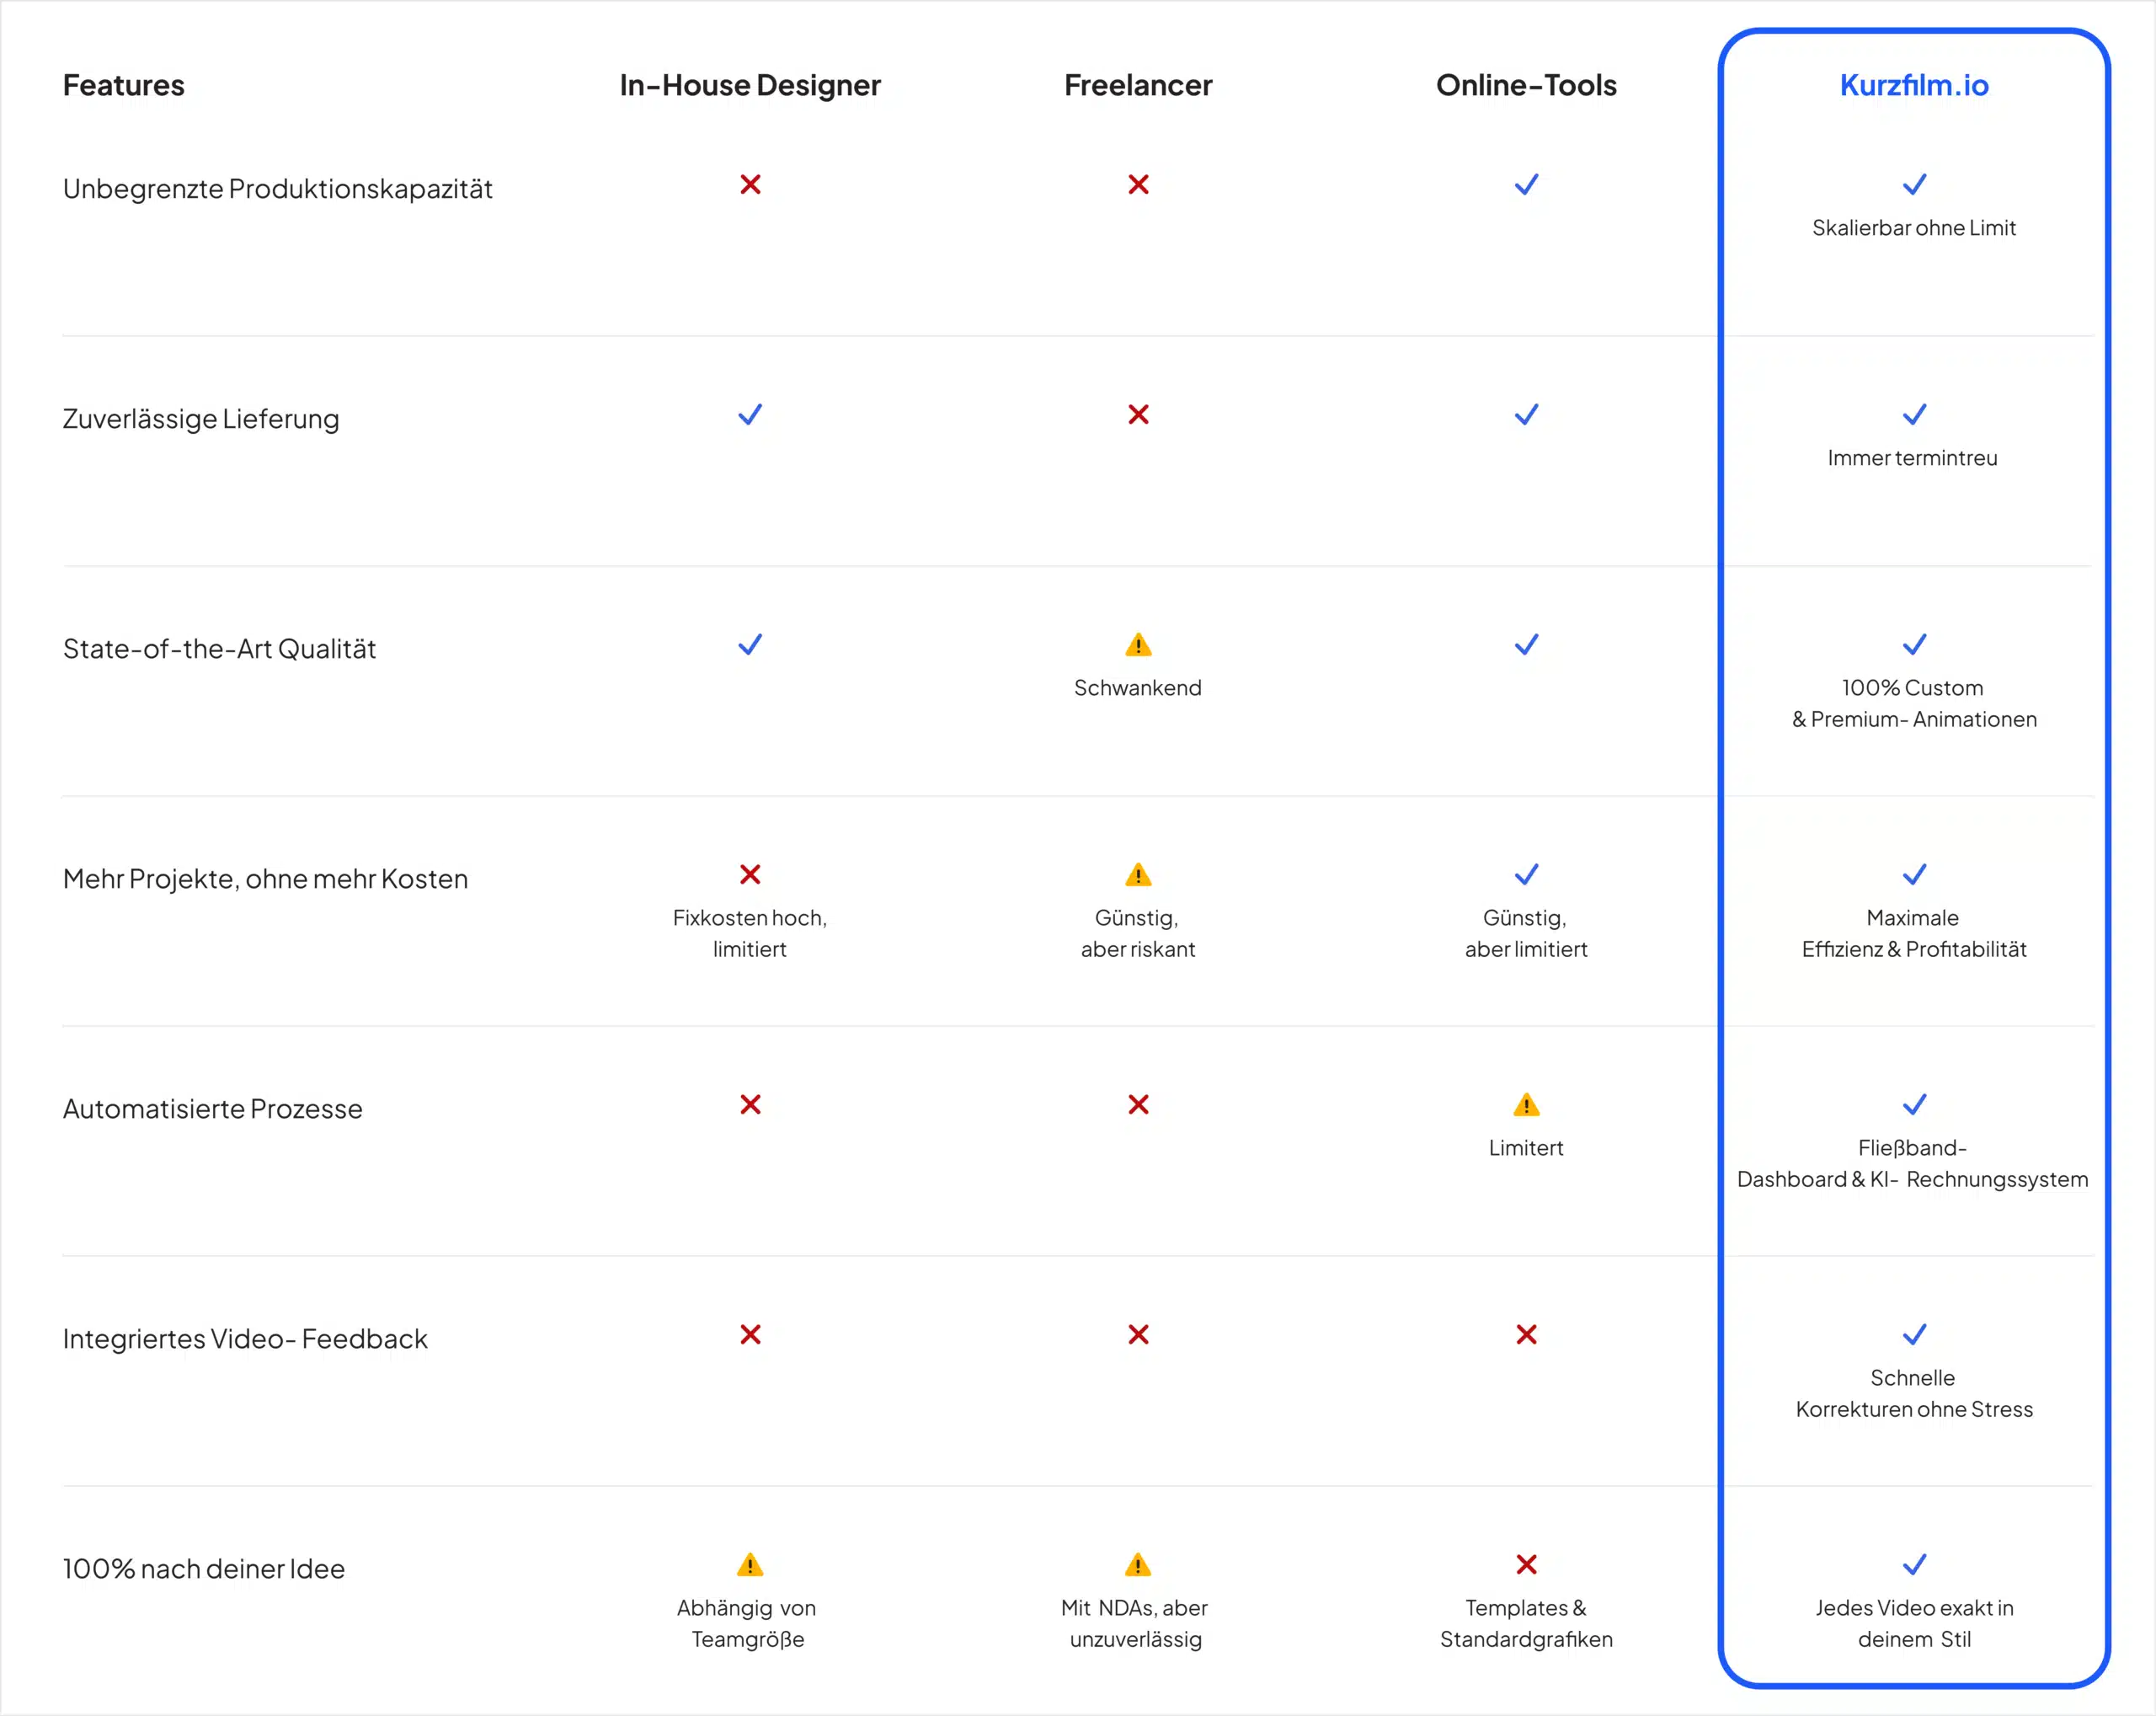Click the text 'Günstig, aber limitiert'
Screen dimensions: 2156x1716
[x=1526, y=934]
